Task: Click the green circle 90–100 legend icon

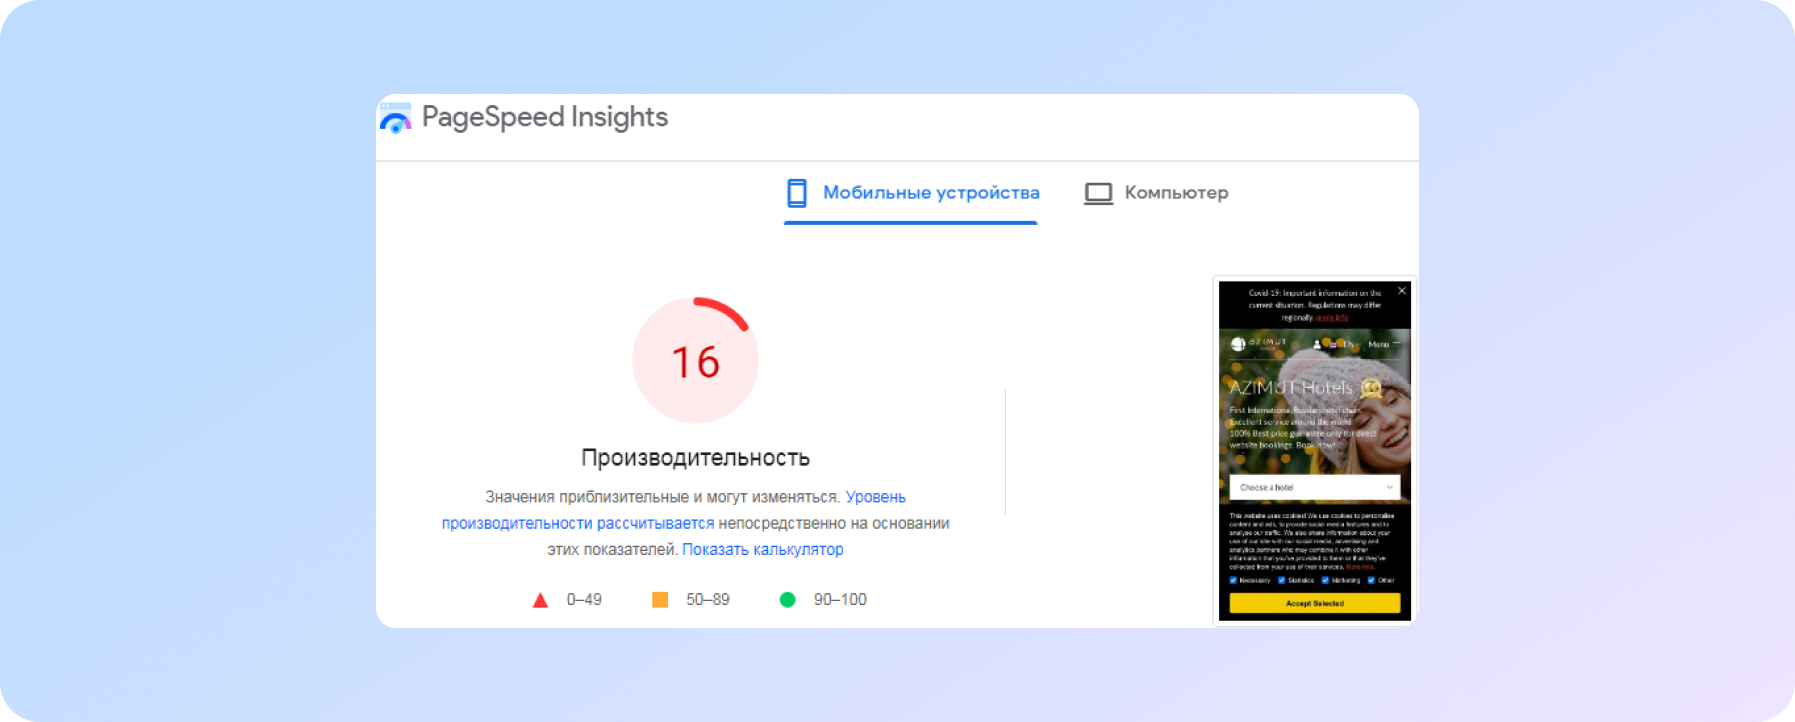Action: [x=788, y=599]
